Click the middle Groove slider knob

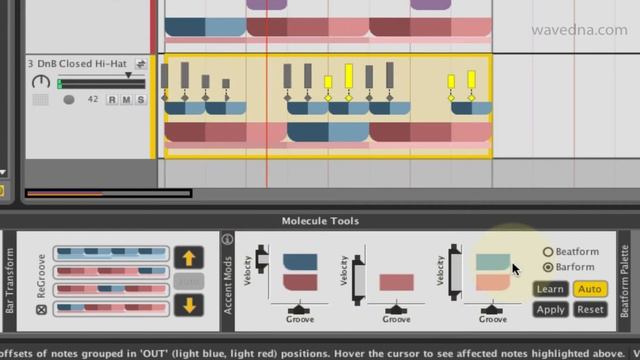click(x=396, y=309)
